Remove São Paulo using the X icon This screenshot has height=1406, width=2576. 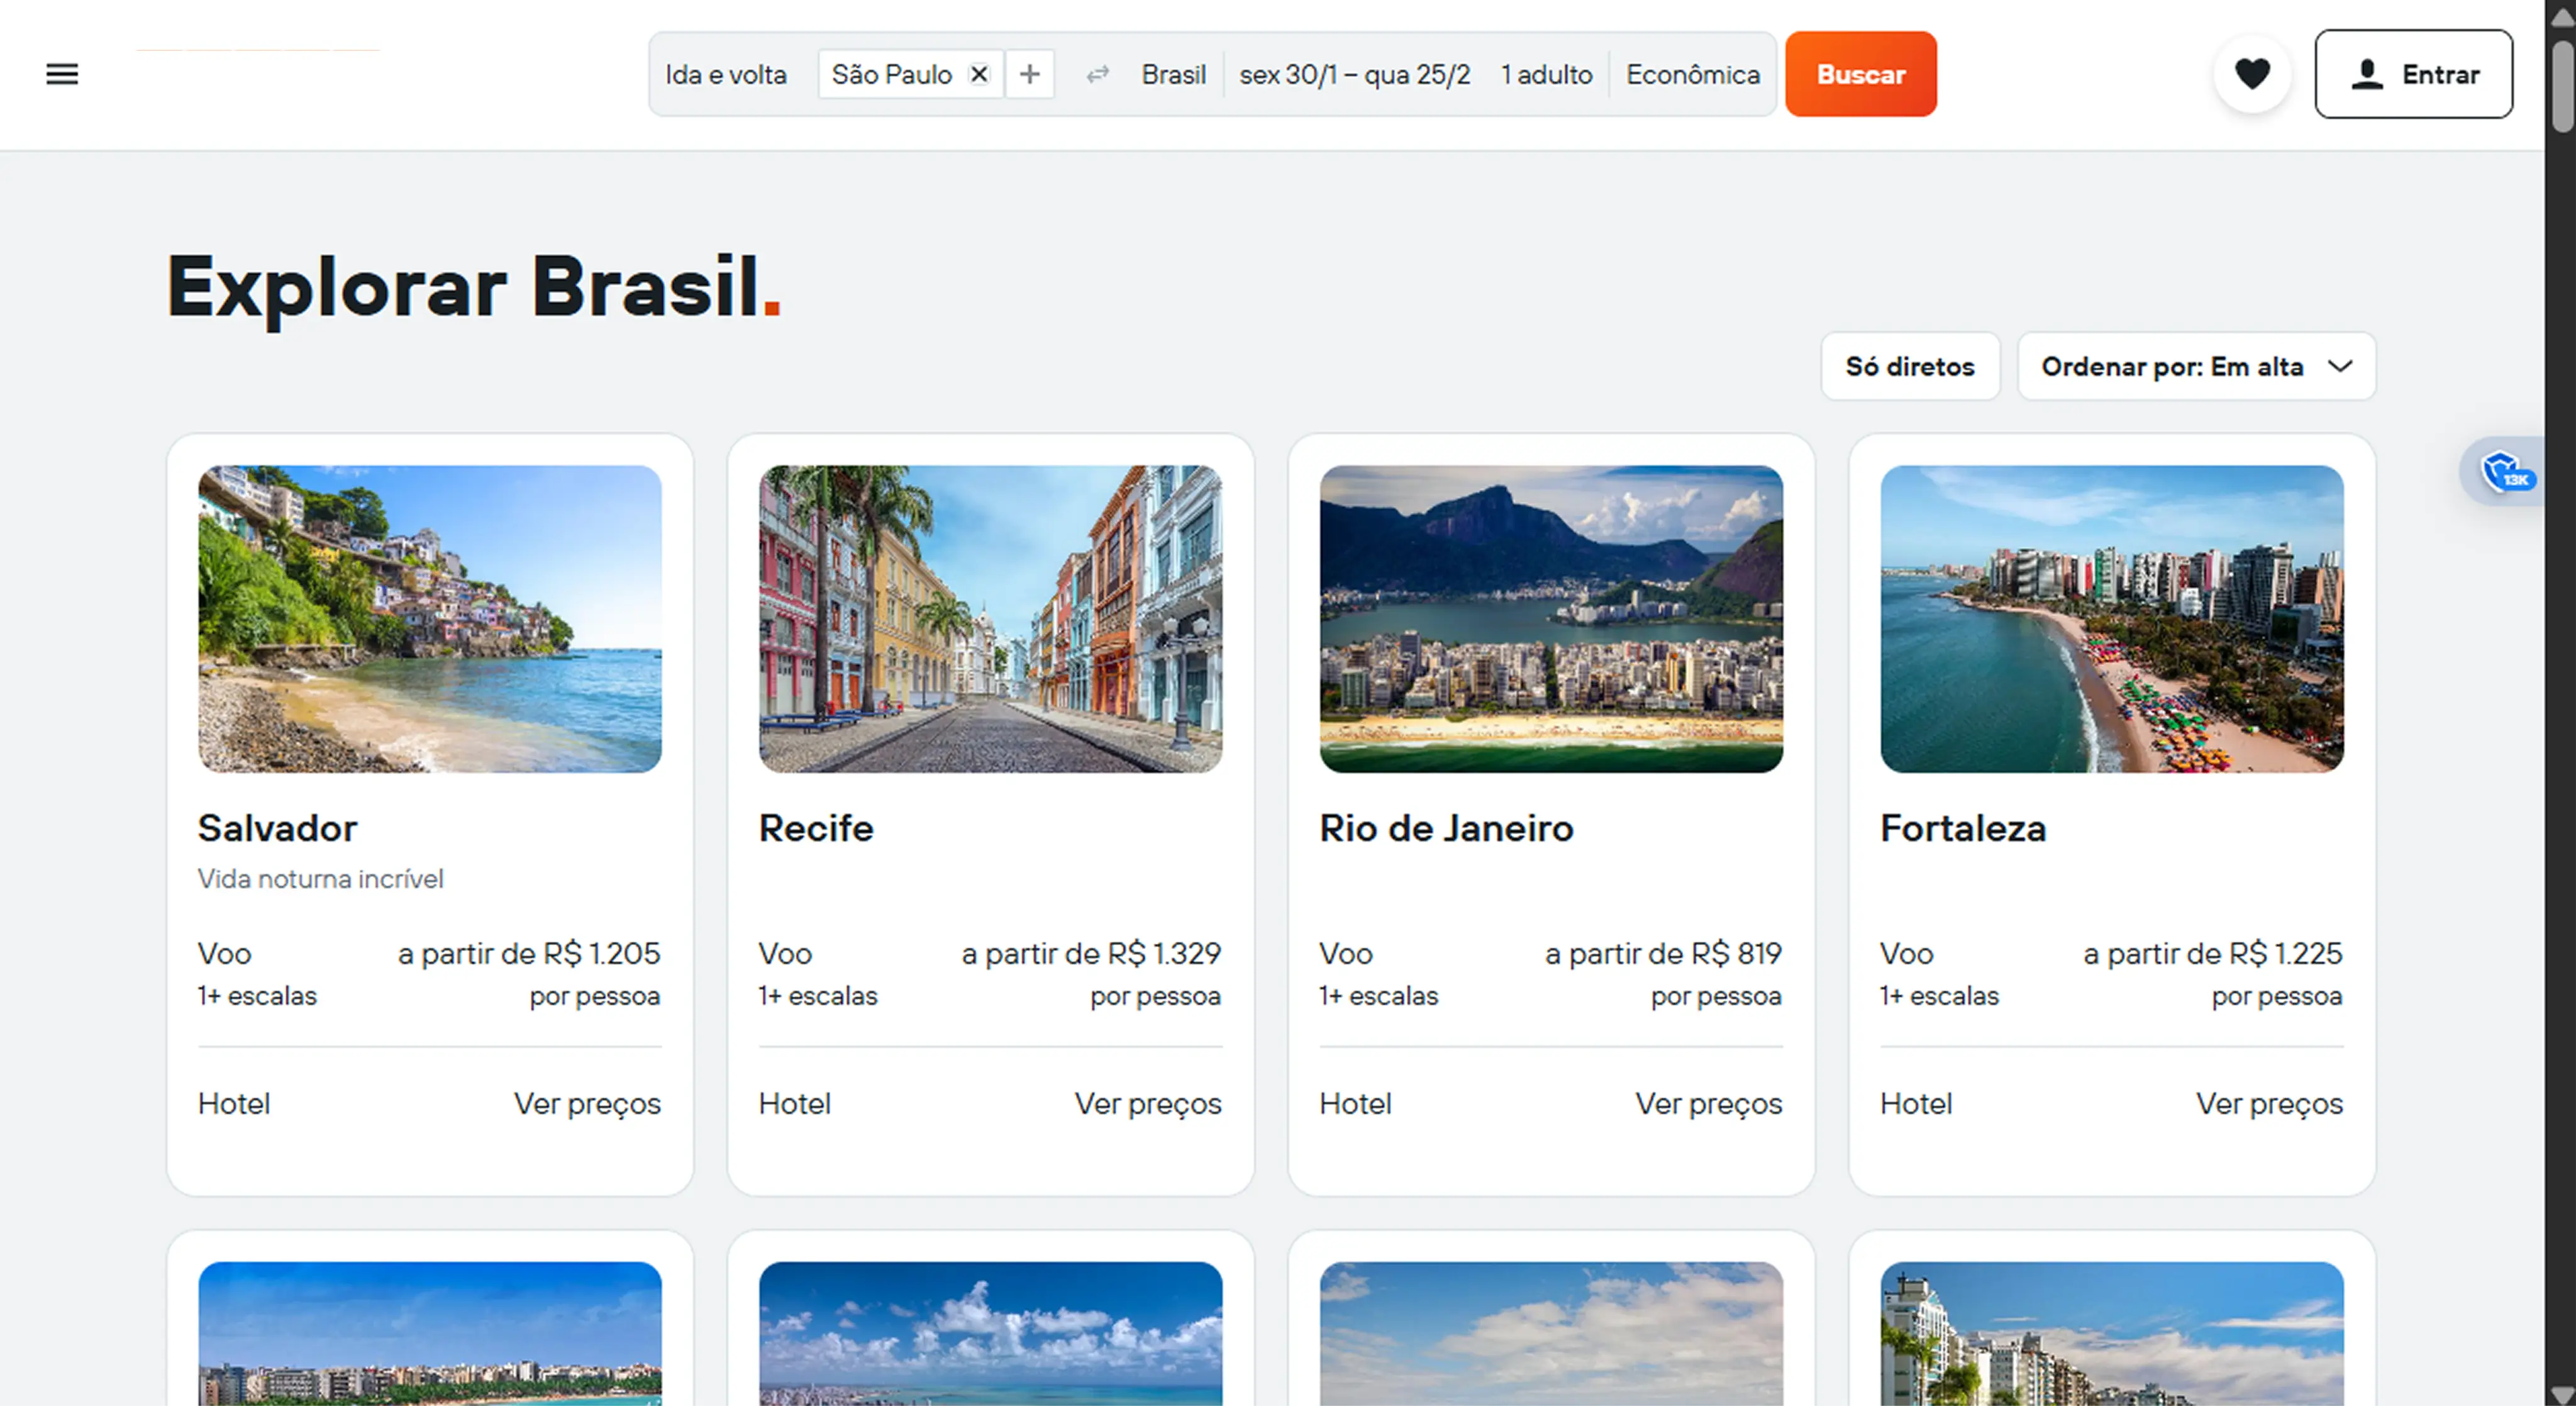tap(978, 73)
